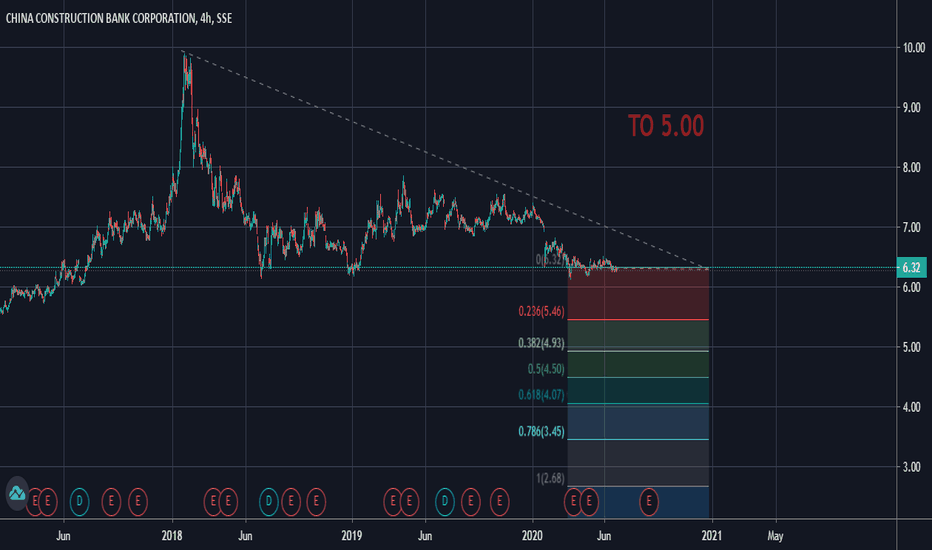Viewport: 932px width, 550px height.
Task: Click the May time axis label
Action: [x=775, y=536]
